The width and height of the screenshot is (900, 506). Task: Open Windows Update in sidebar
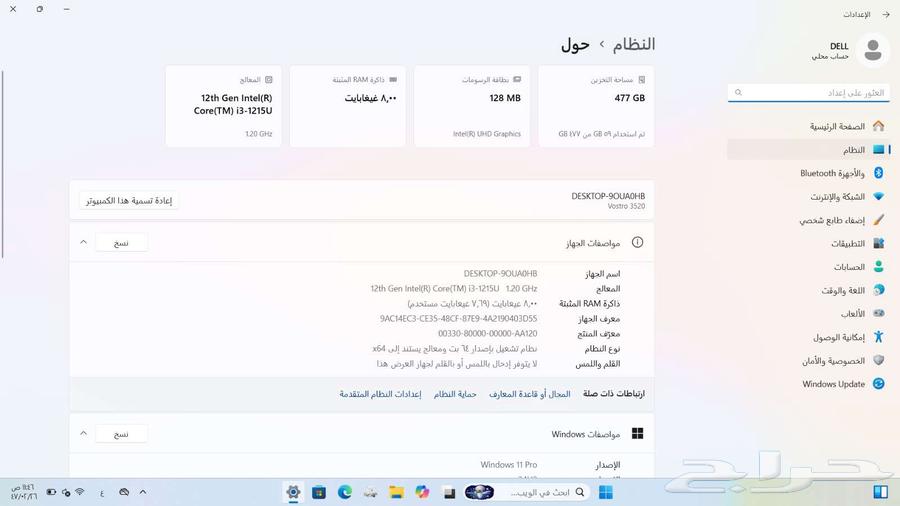[809, 384]
